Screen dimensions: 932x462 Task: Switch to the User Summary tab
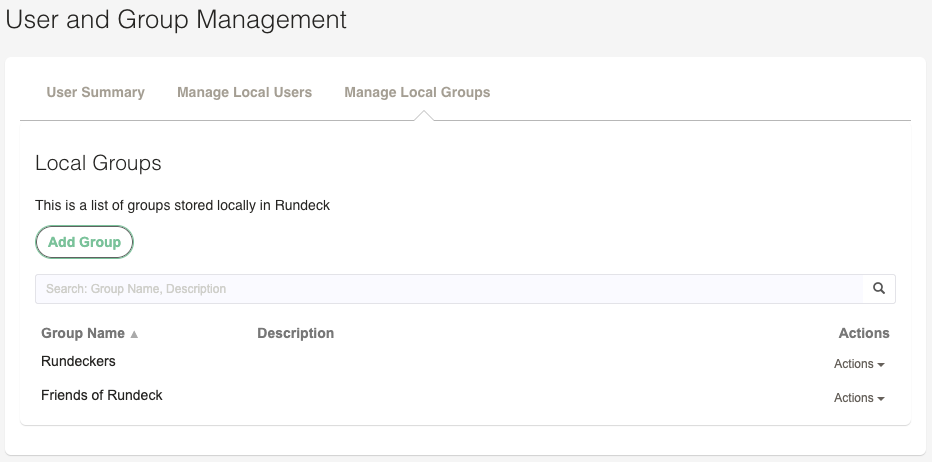[96, 92]
